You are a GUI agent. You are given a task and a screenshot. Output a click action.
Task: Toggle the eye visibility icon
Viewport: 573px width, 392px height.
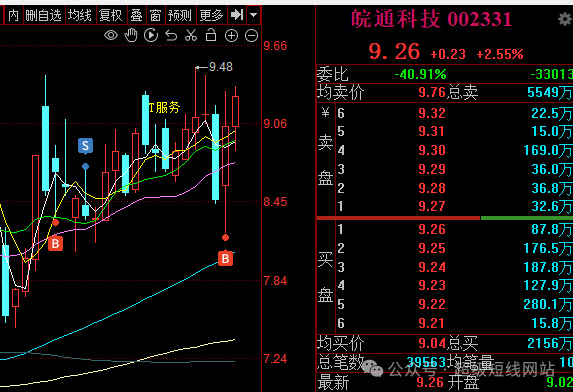click(x=111, y=35)
